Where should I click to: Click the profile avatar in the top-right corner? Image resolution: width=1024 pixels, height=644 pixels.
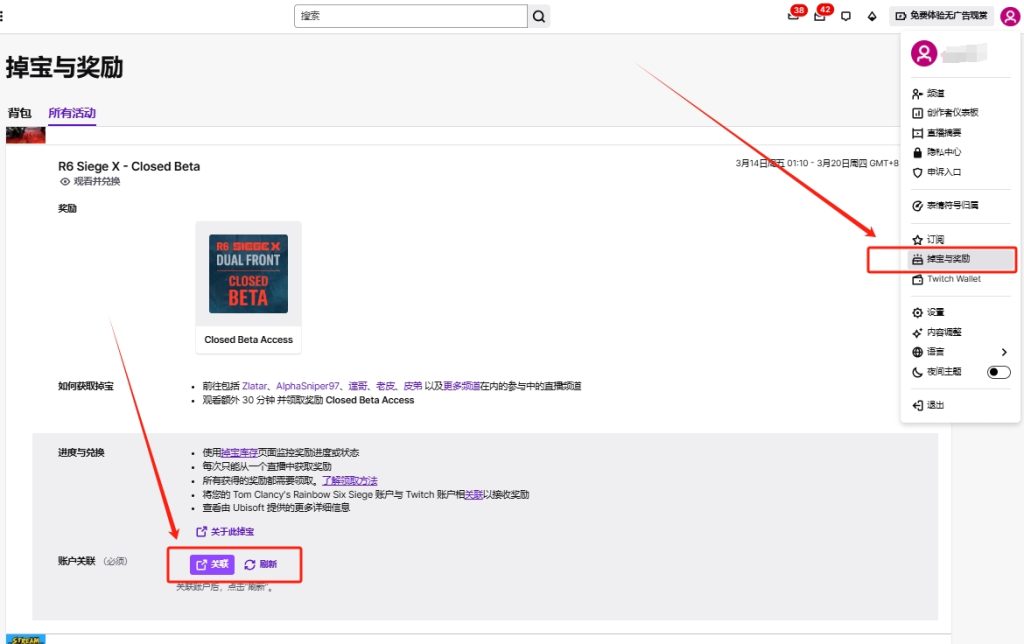coord(1010,16)
